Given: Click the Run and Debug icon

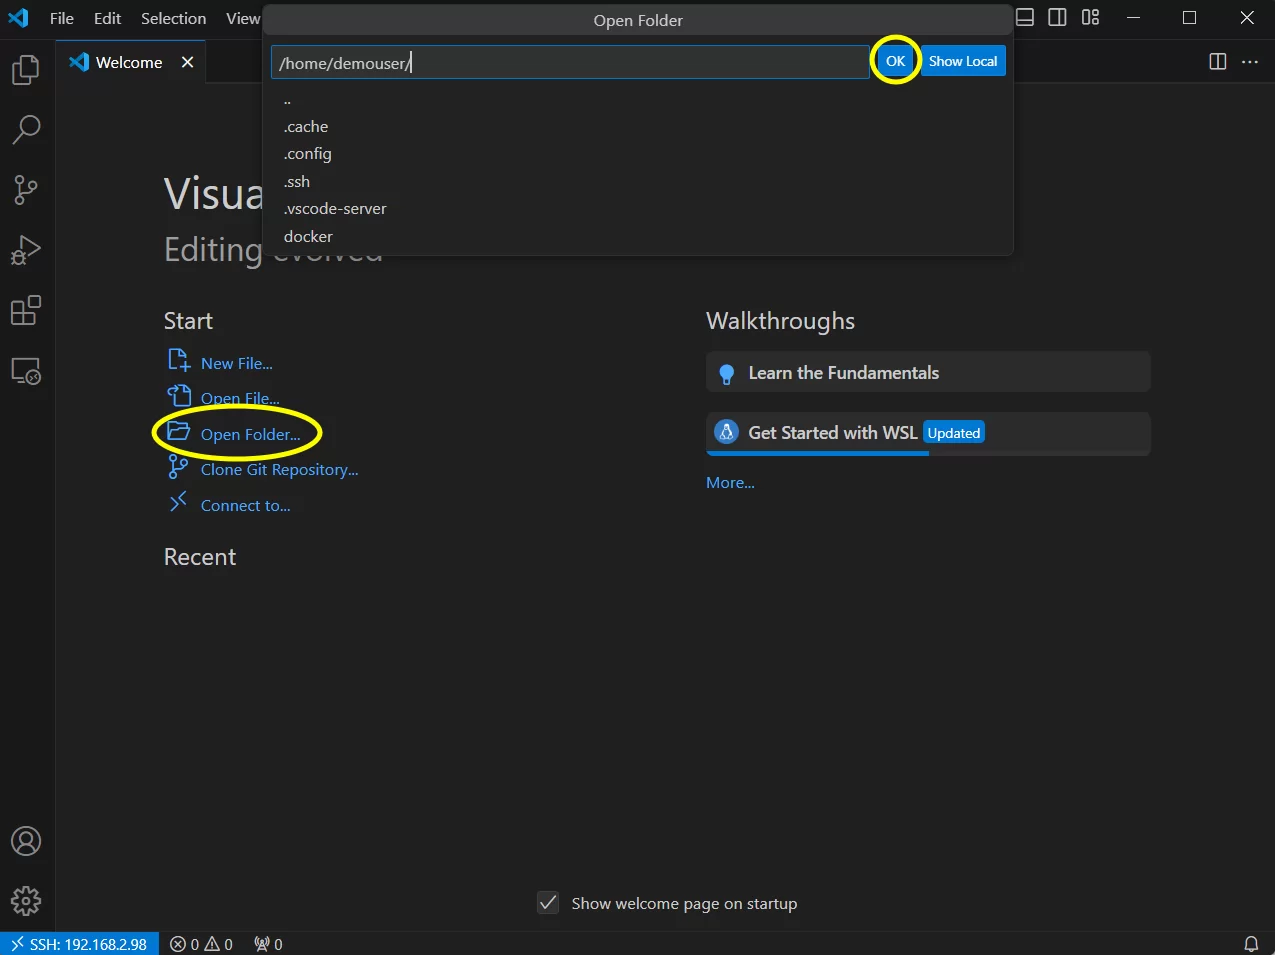Looking at the screenshot, I should point(27,250).
